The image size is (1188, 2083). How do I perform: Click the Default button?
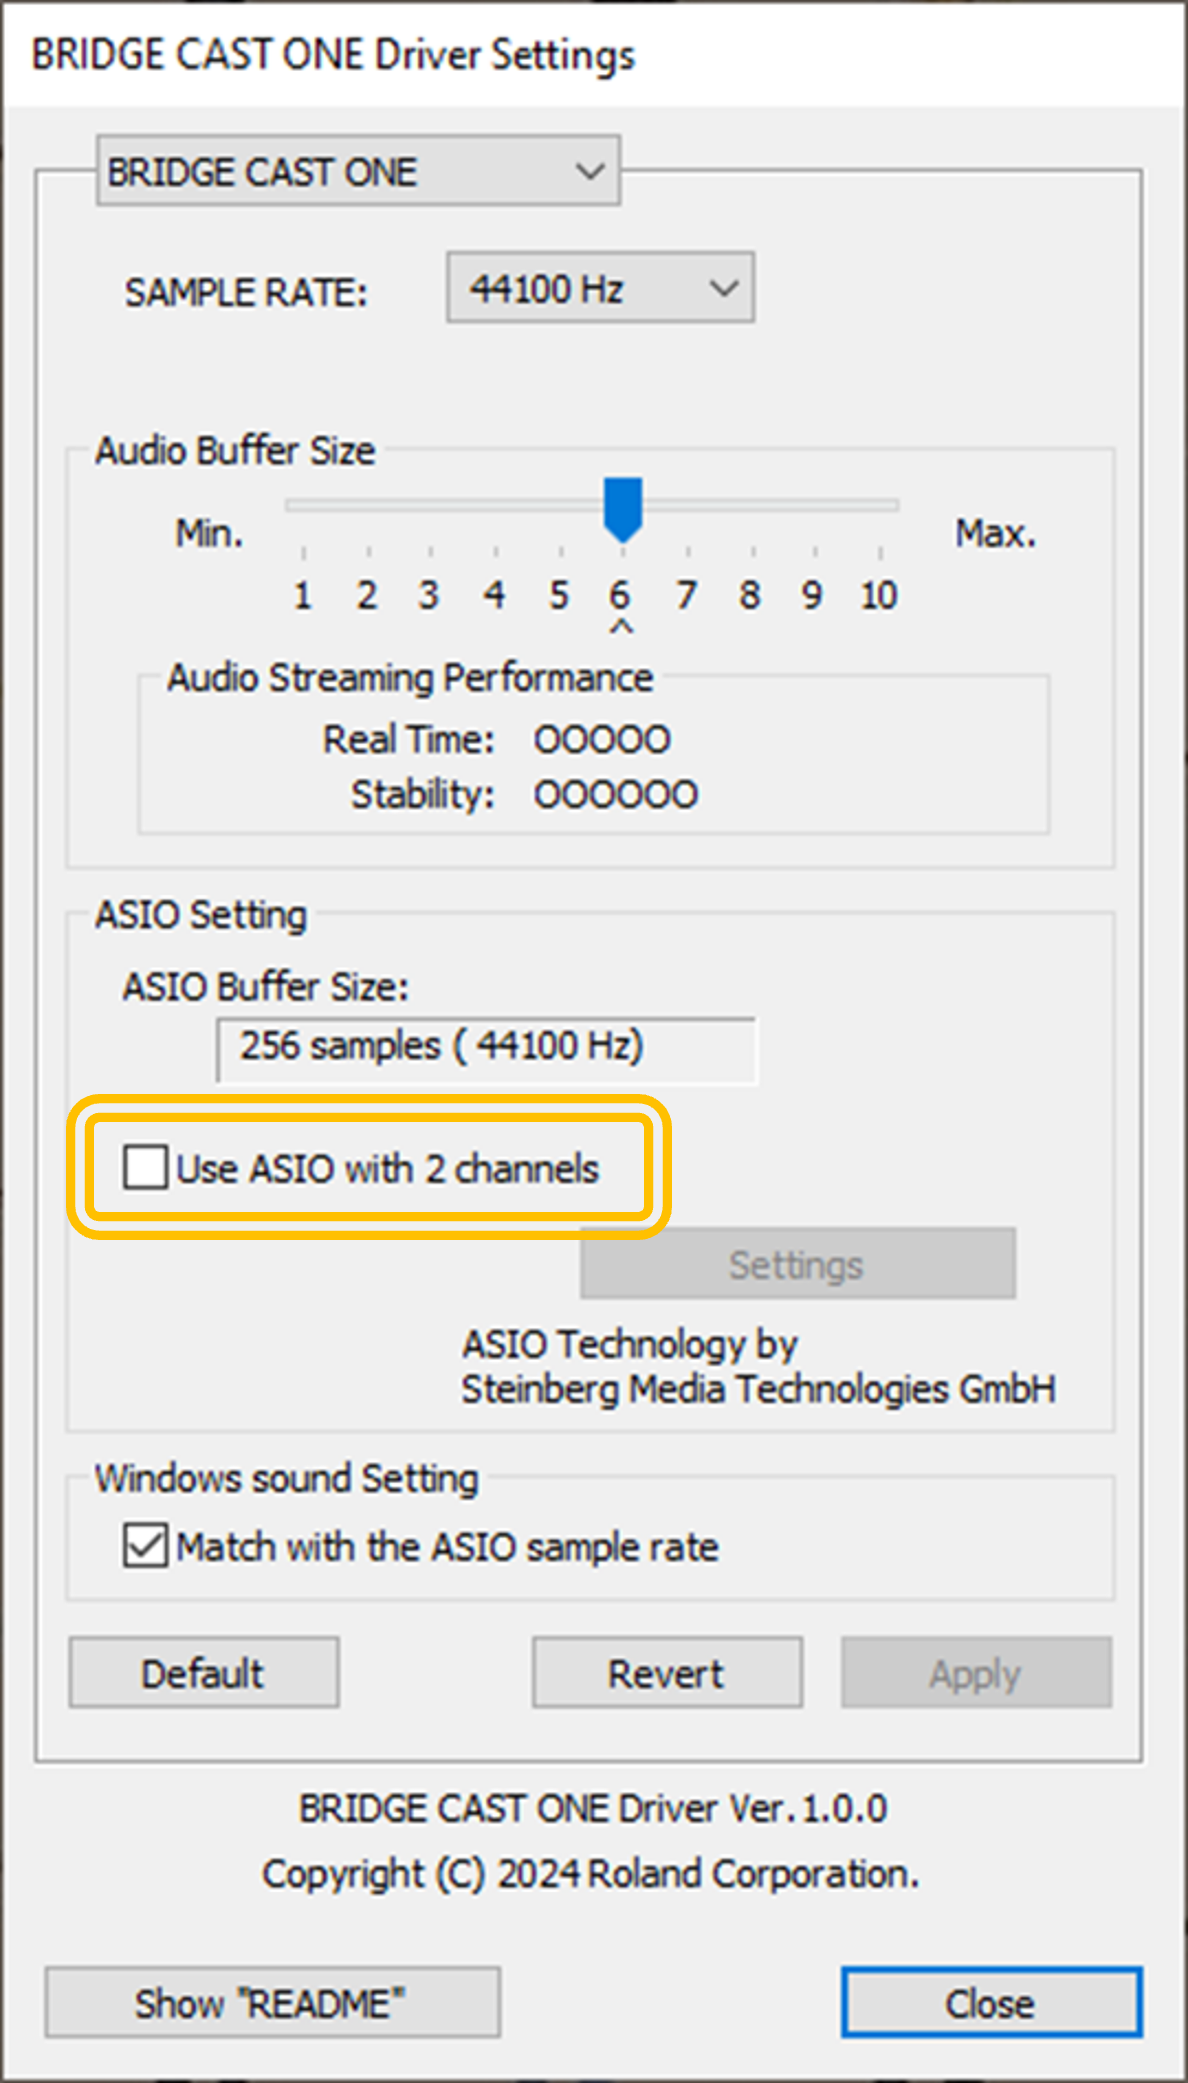point(202,1672)
